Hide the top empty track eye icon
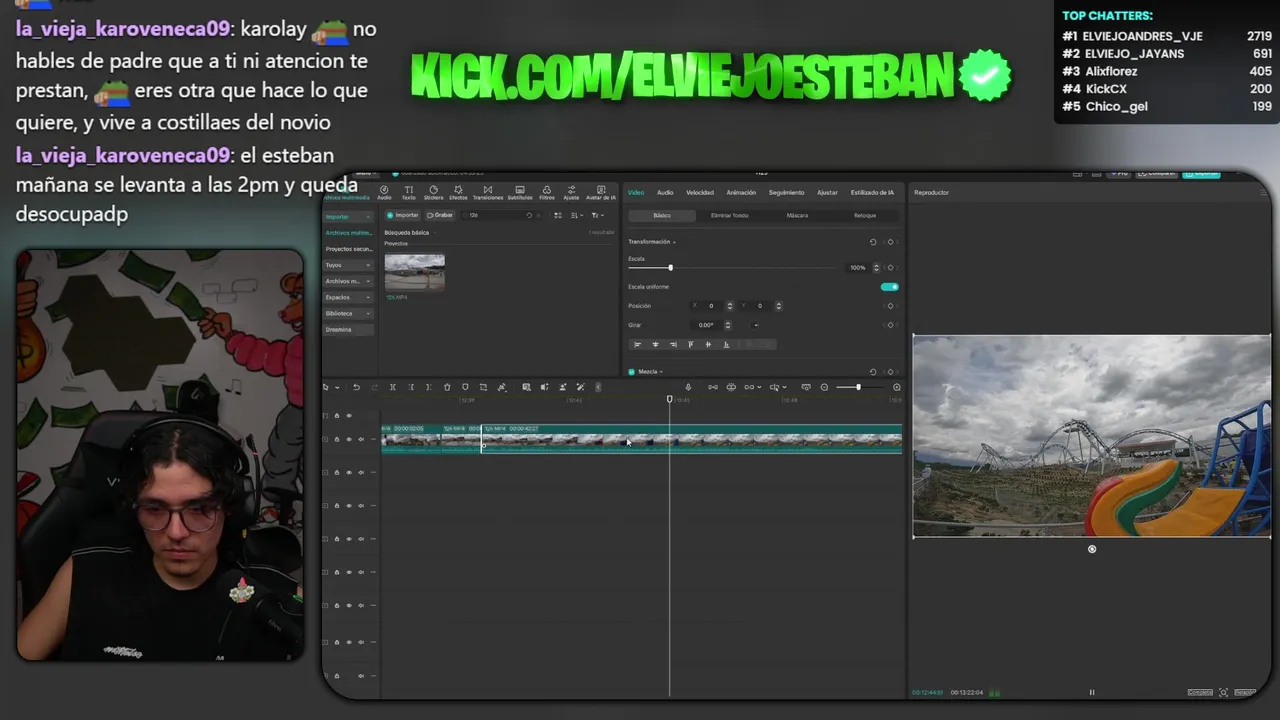The image size is (1280, 720). pyautogui.click(x=348, y=415)
